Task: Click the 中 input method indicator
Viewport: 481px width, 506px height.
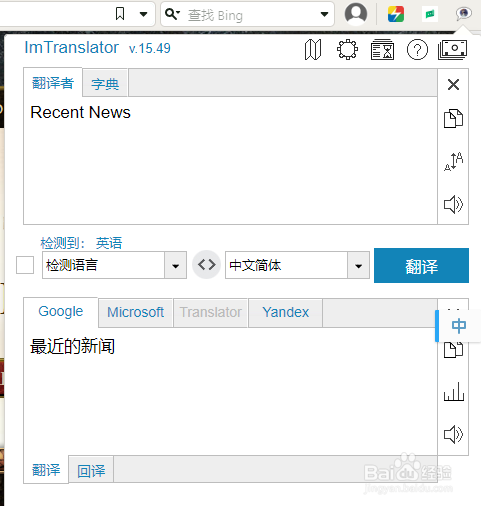Action: pos(459,326)
